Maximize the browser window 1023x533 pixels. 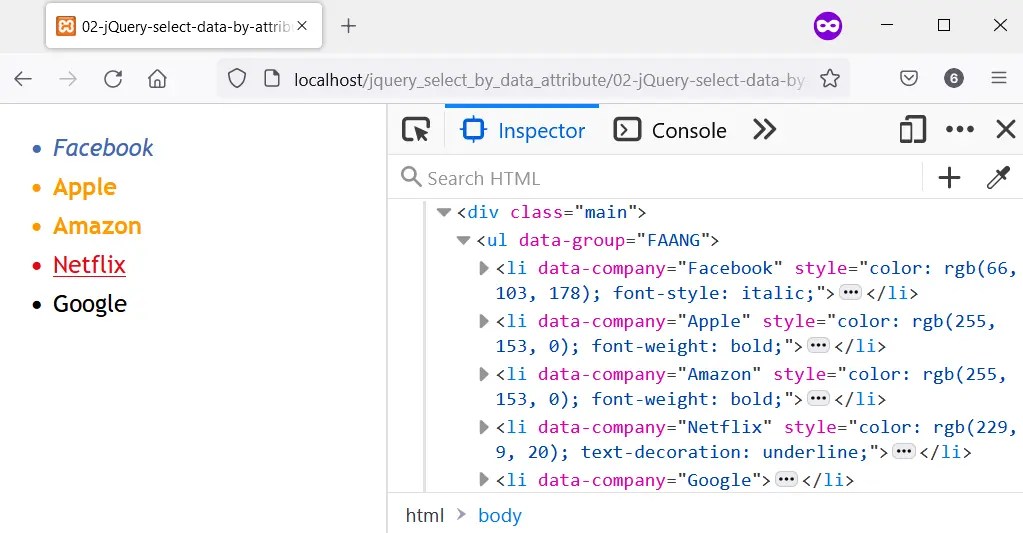[x=943, y=25]
